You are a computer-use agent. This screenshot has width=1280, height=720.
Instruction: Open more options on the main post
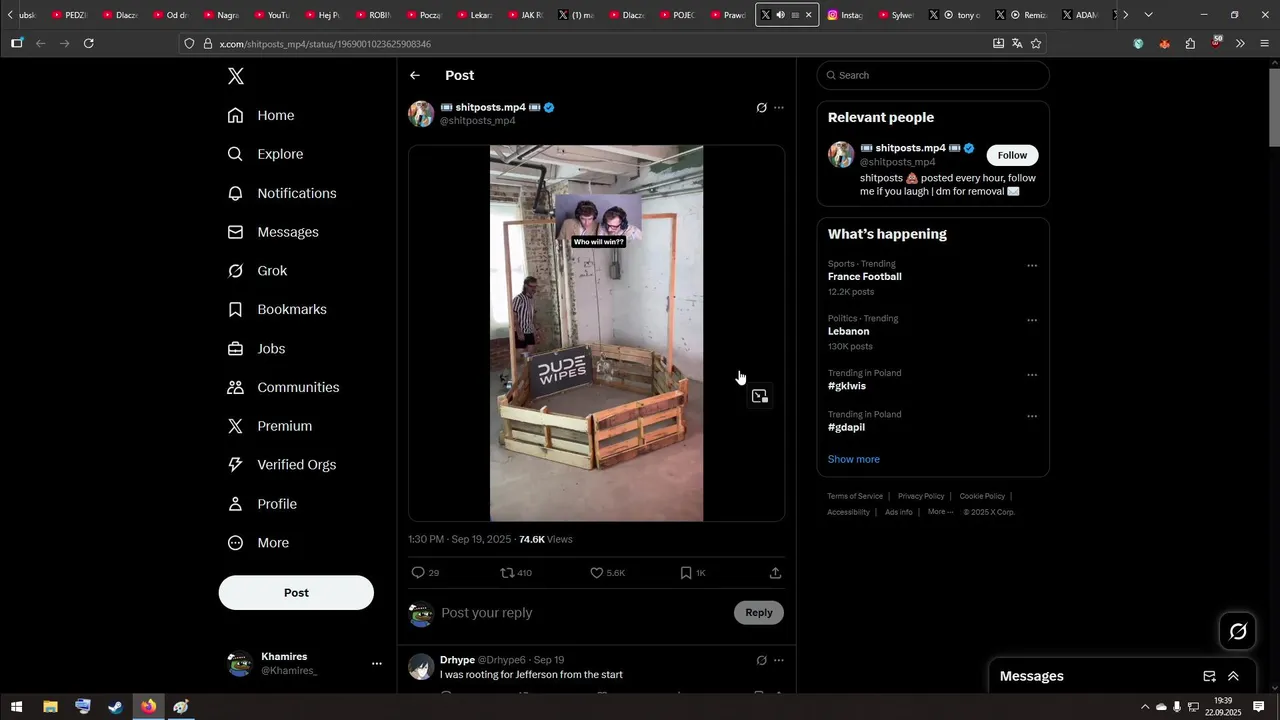click(779, 108)
